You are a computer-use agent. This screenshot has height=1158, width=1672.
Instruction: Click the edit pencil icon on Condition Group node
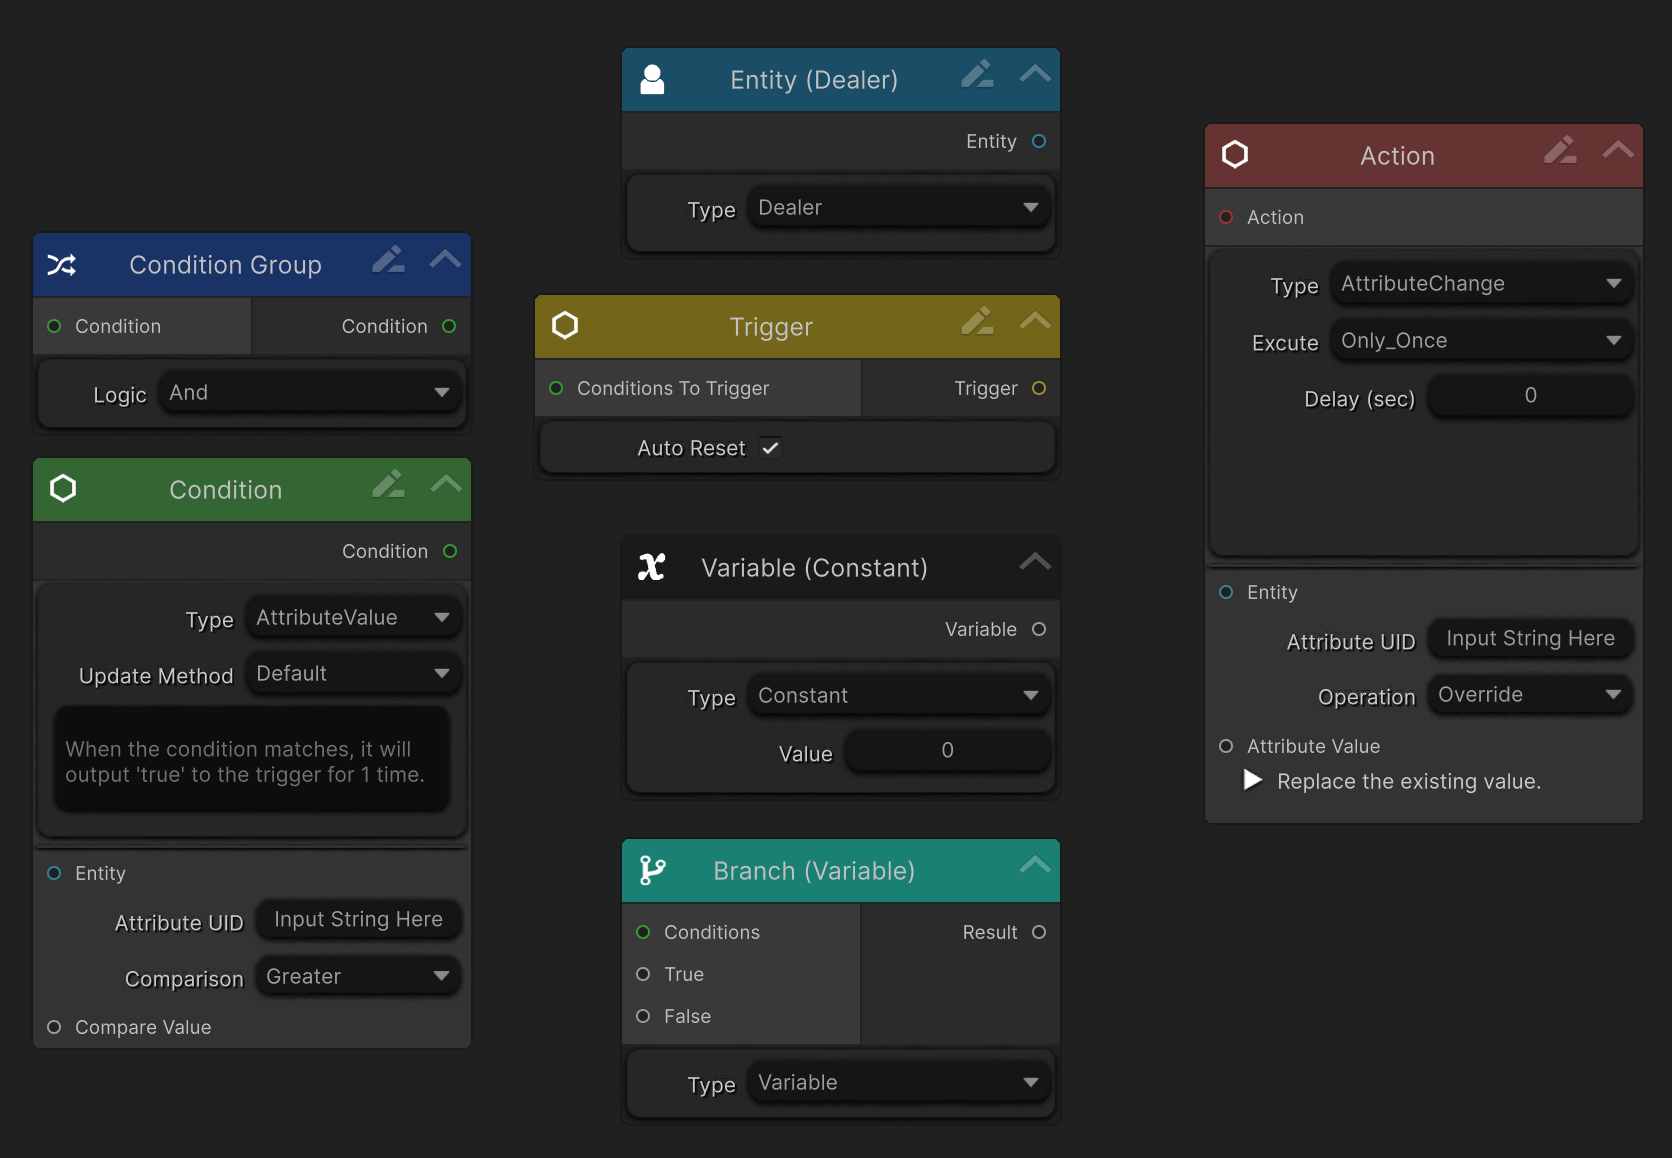(x=388, y=261)
